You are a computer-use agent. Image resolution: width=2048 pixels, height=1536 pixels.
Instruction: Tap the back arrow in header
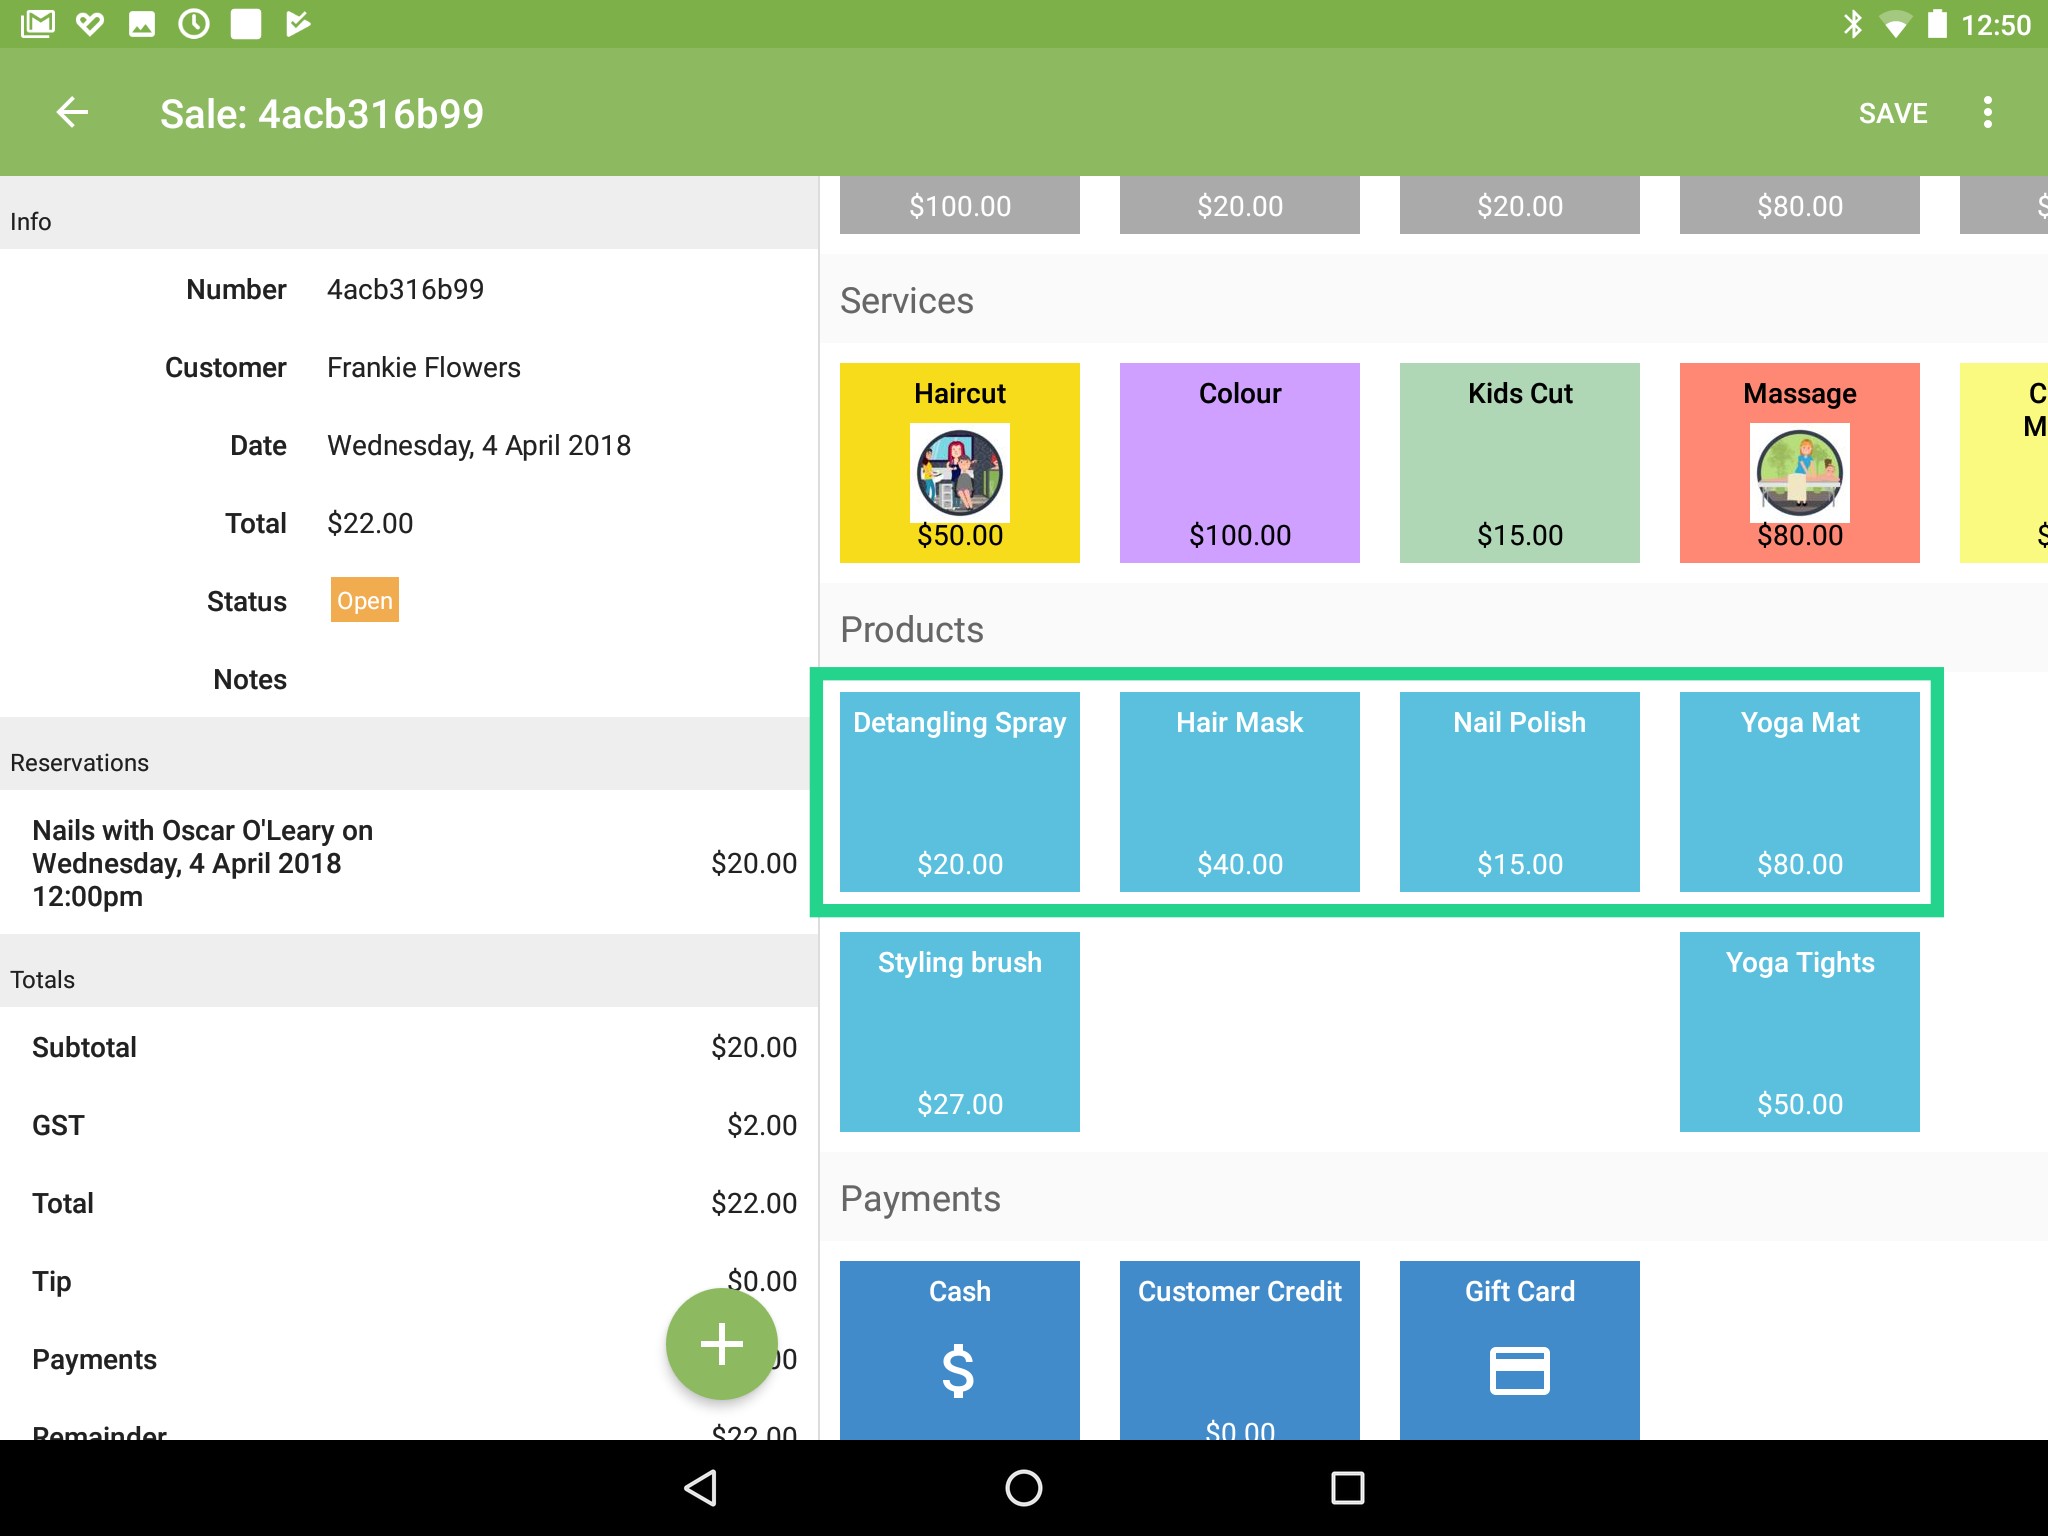[x=72, y=112]
